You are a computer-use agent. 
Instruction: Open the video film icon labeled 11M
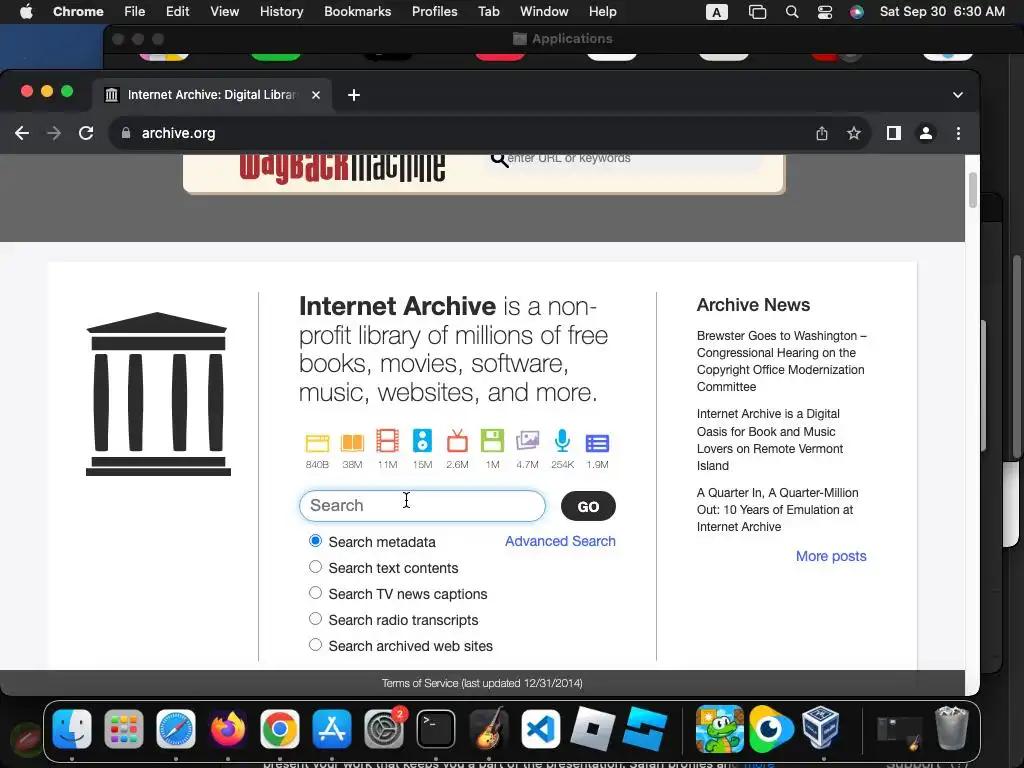(387, 441)
